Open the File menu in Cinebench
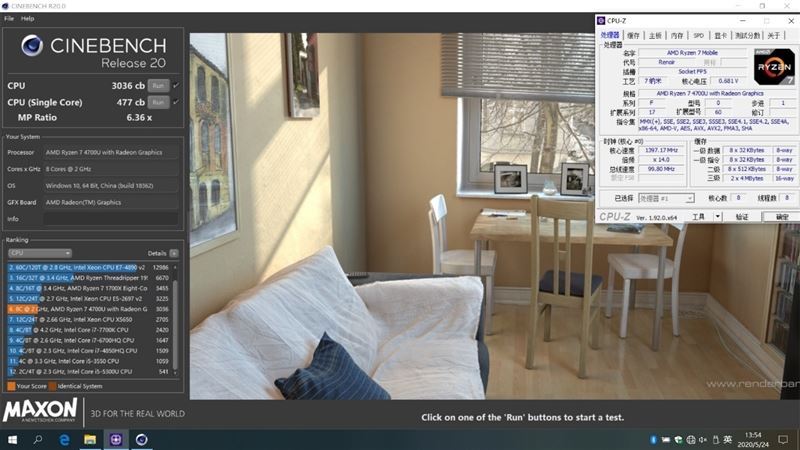This screenshot has height=450, width=800. click(x=9, y=18)
